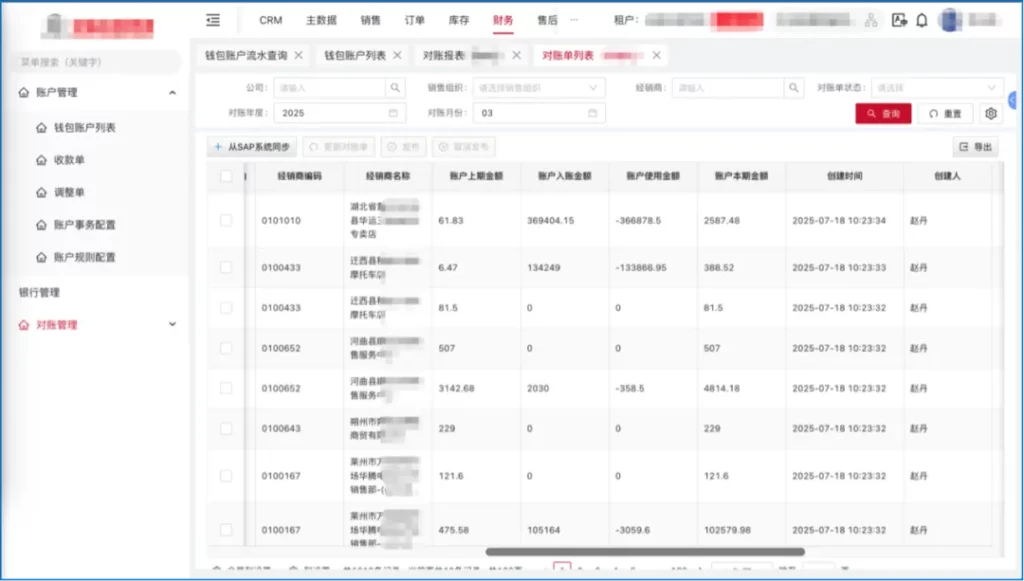Click home icon next to 收款单

41,160
